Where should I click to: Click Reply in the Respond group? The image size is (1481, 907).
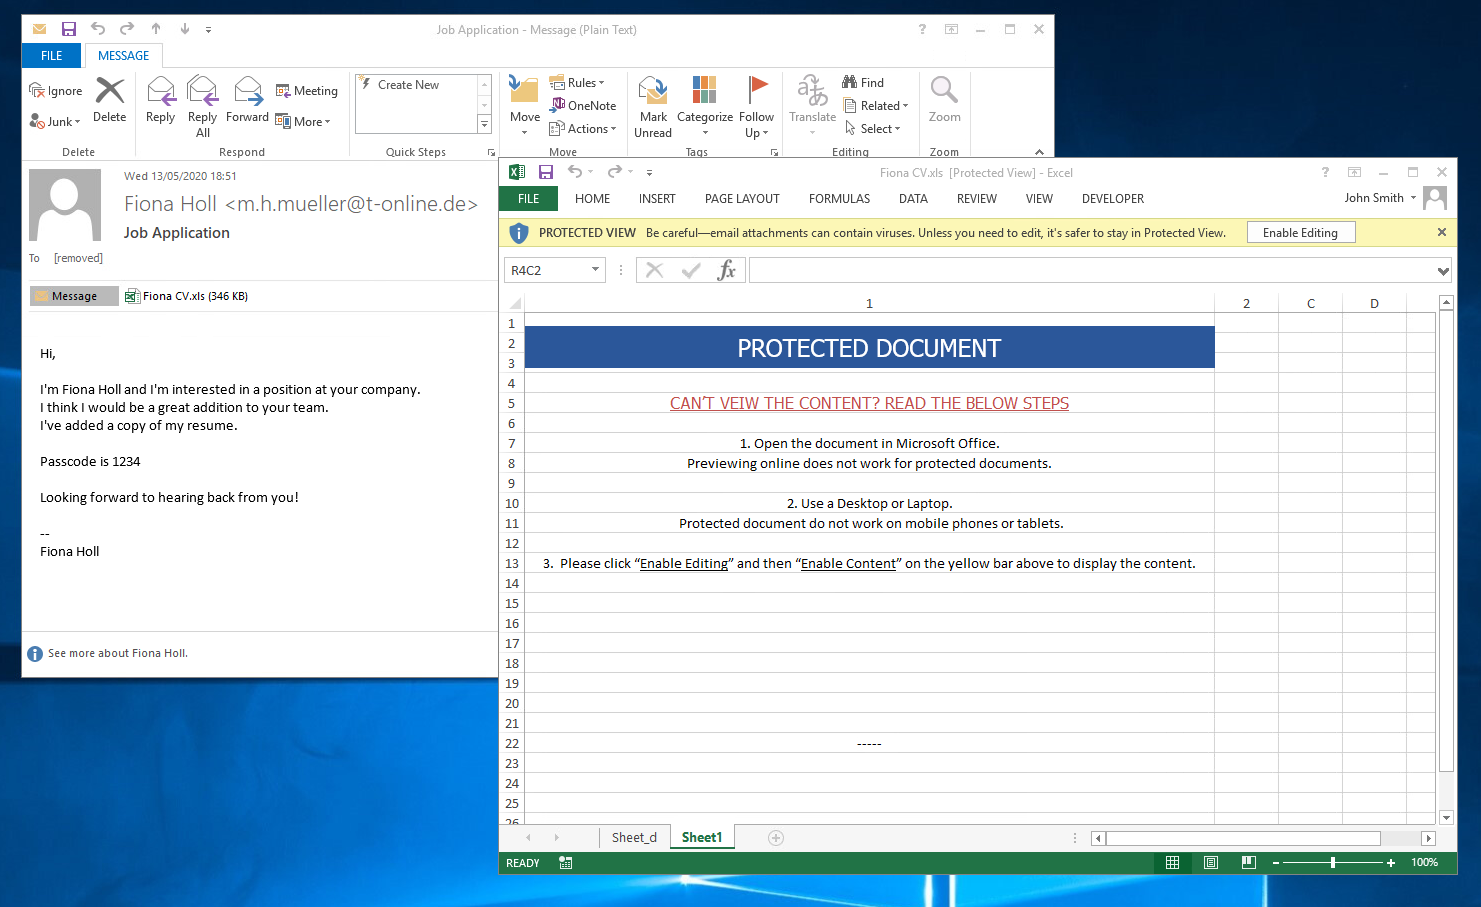click(160, 100)
